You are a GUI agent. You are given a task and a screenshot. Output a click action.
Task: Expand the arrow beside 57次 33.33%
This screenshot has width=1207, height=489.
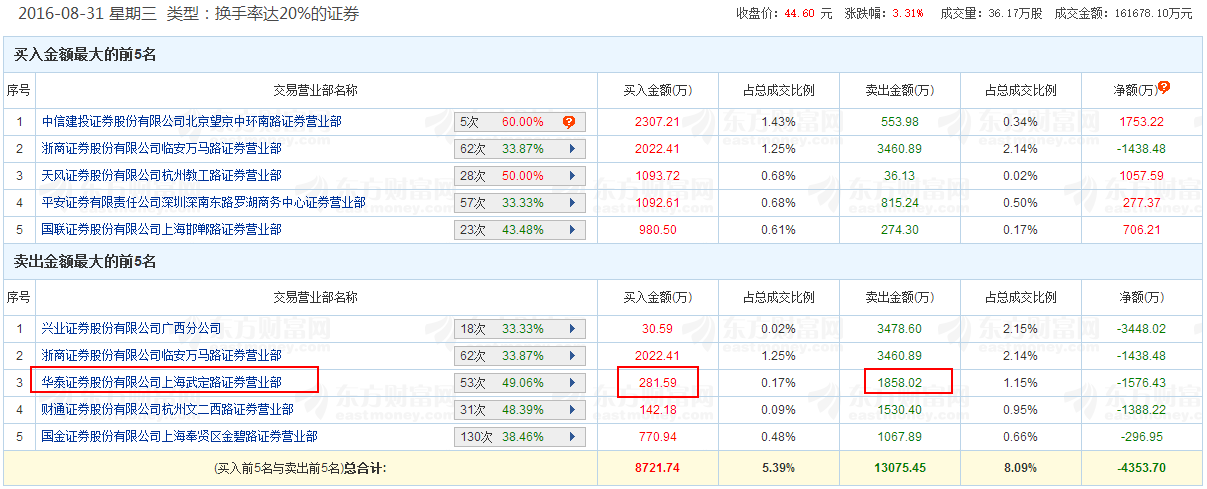point(572,203)
